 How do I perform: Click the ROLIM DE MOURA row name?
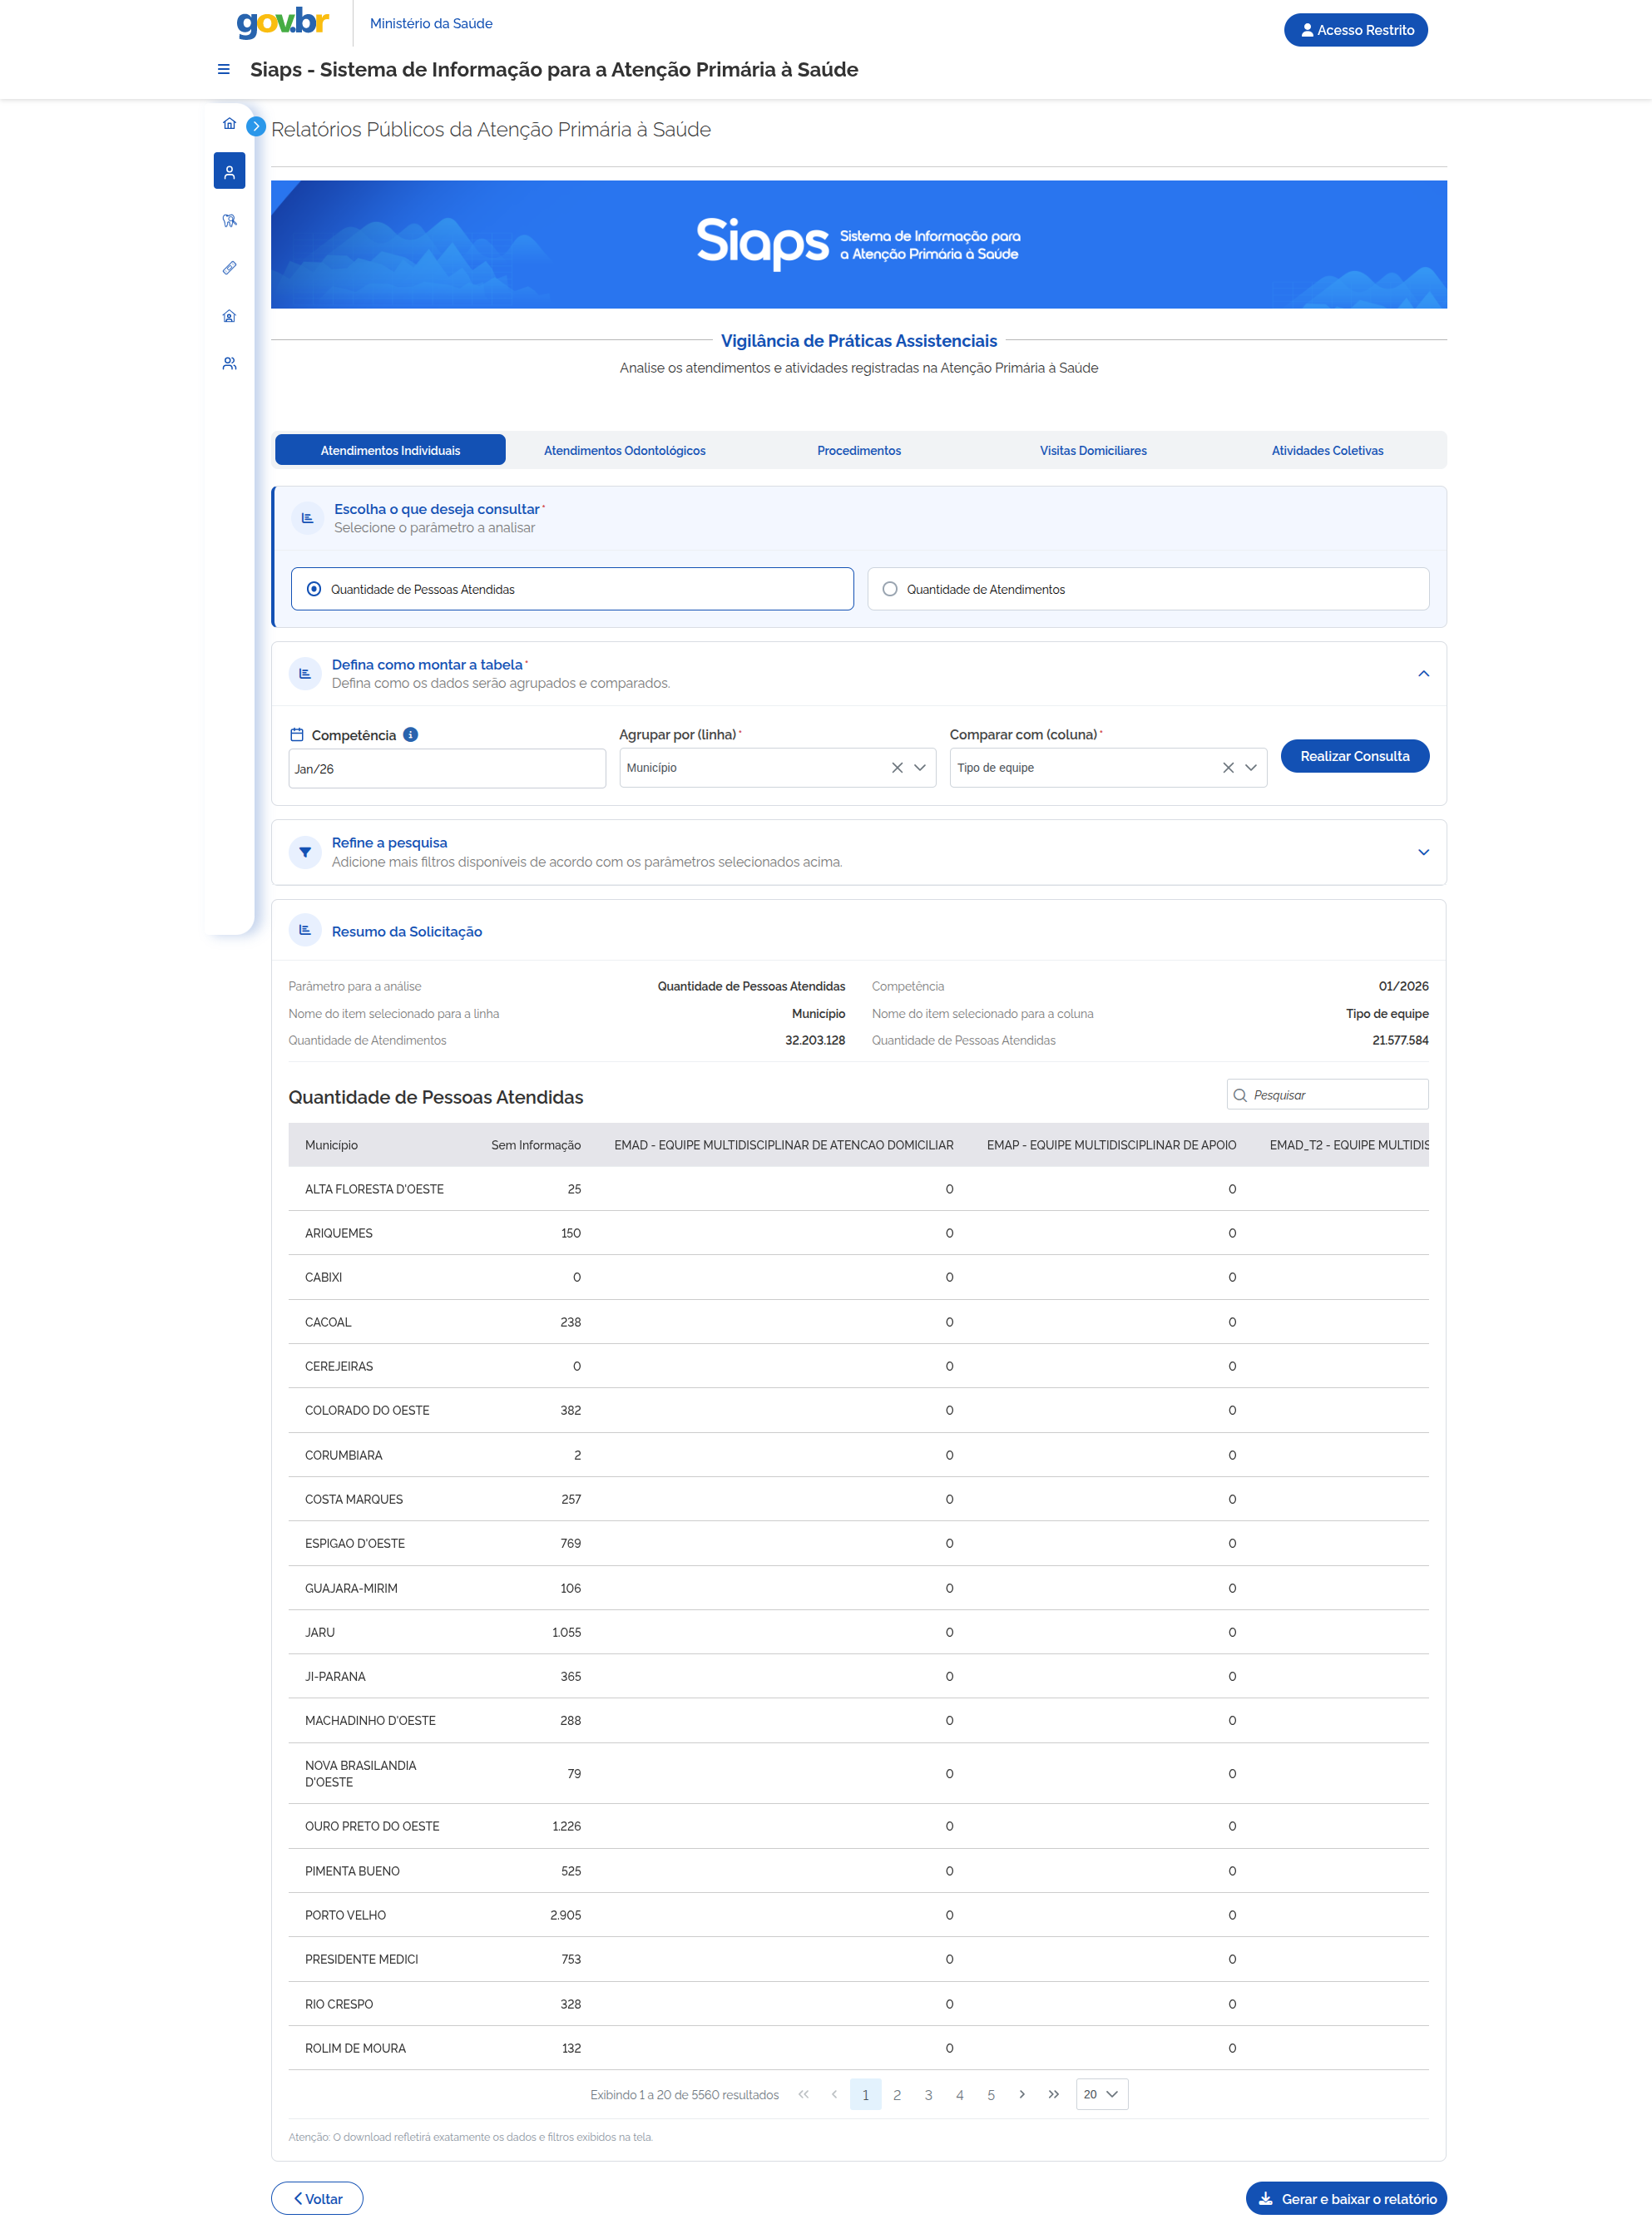tap(355, 2049)
